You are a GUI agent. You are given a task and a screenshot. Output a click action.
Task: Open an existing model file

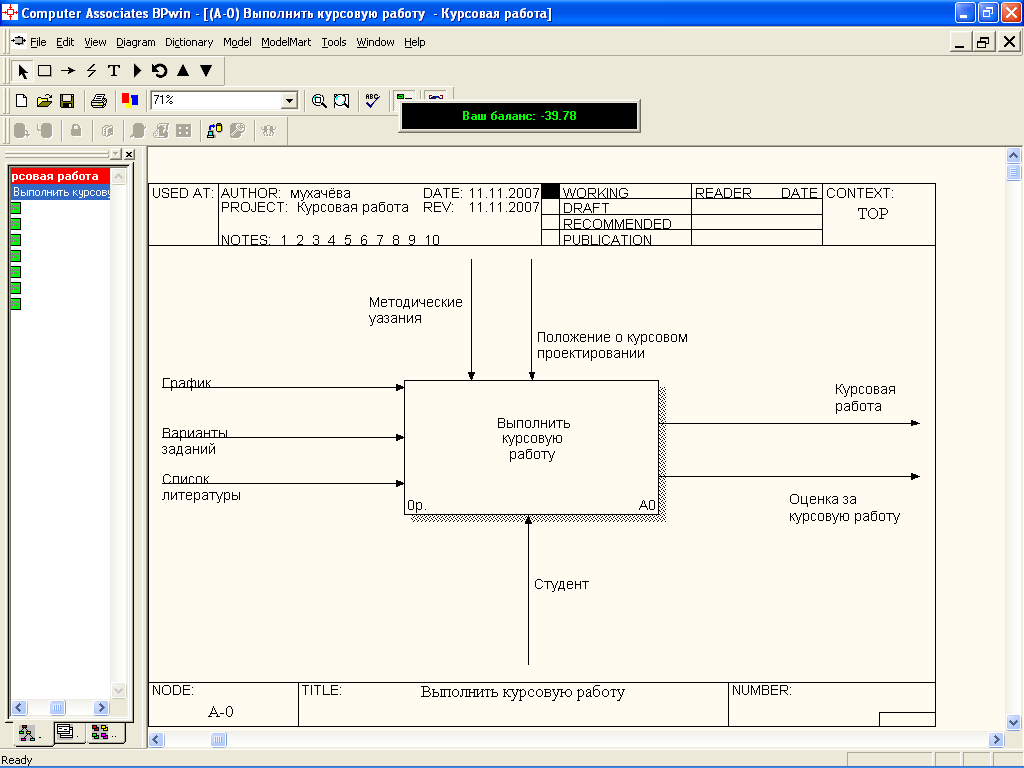44,101
